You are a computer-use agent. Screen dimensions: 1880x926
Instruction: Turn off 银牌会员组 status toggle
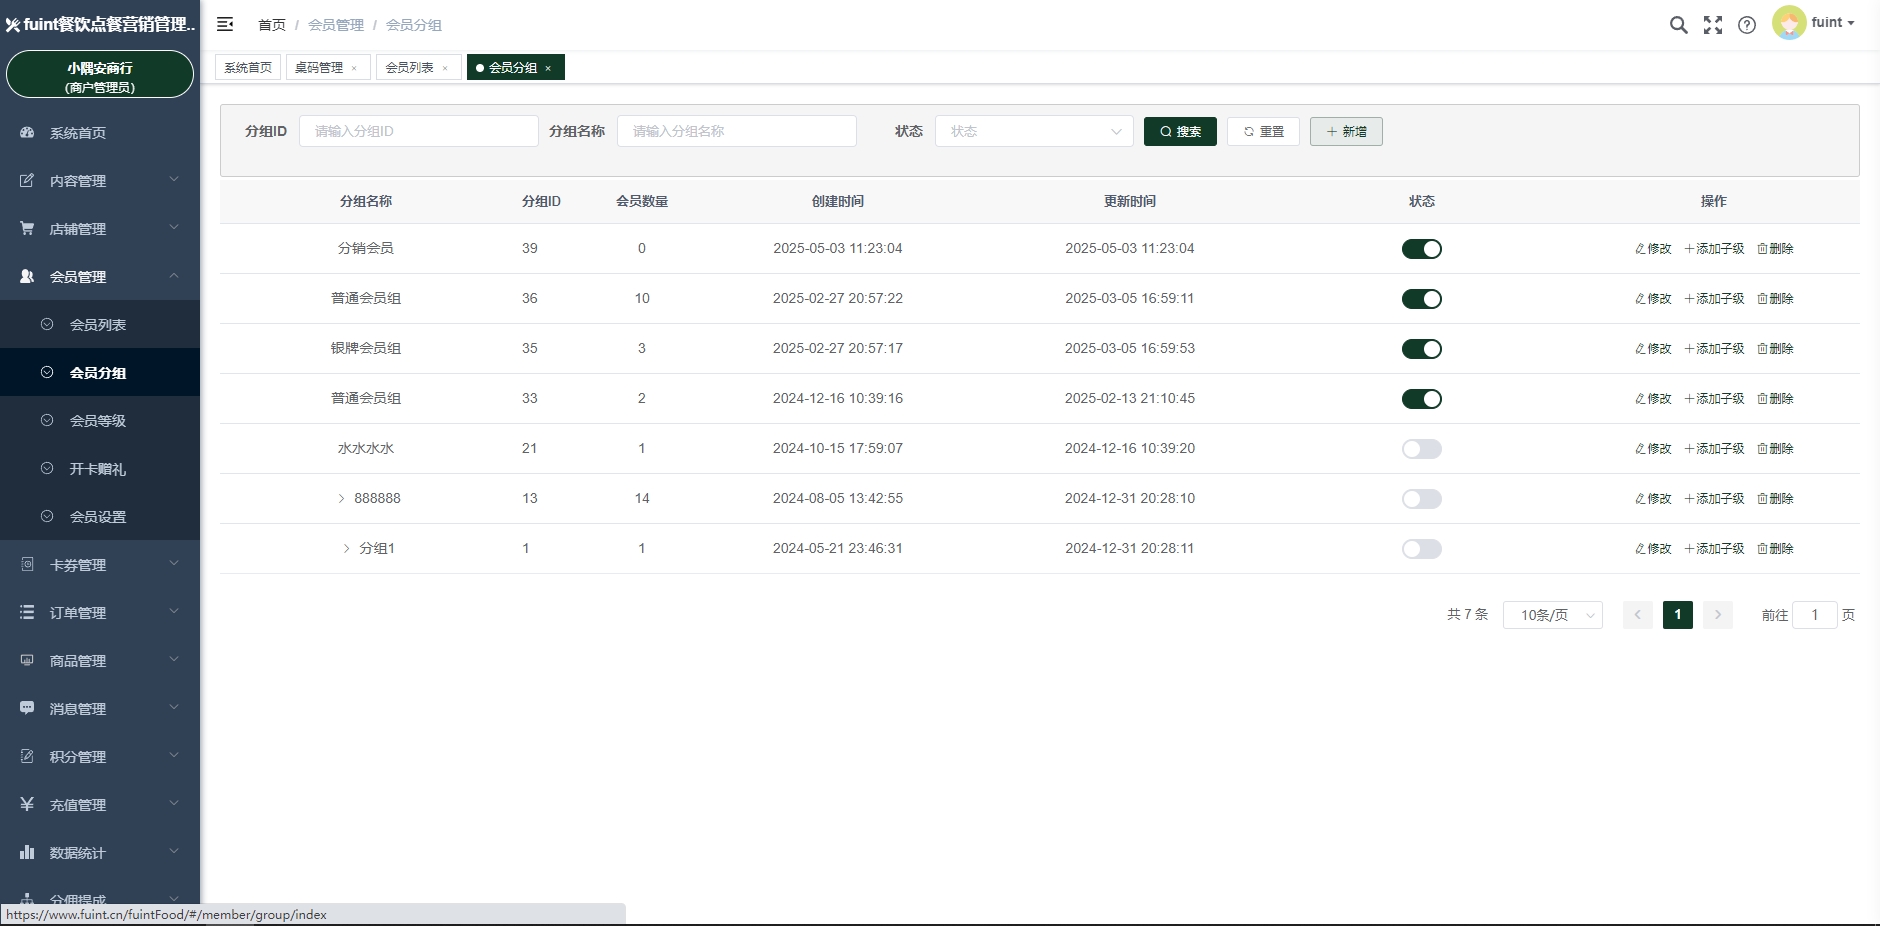[1421, 349]
